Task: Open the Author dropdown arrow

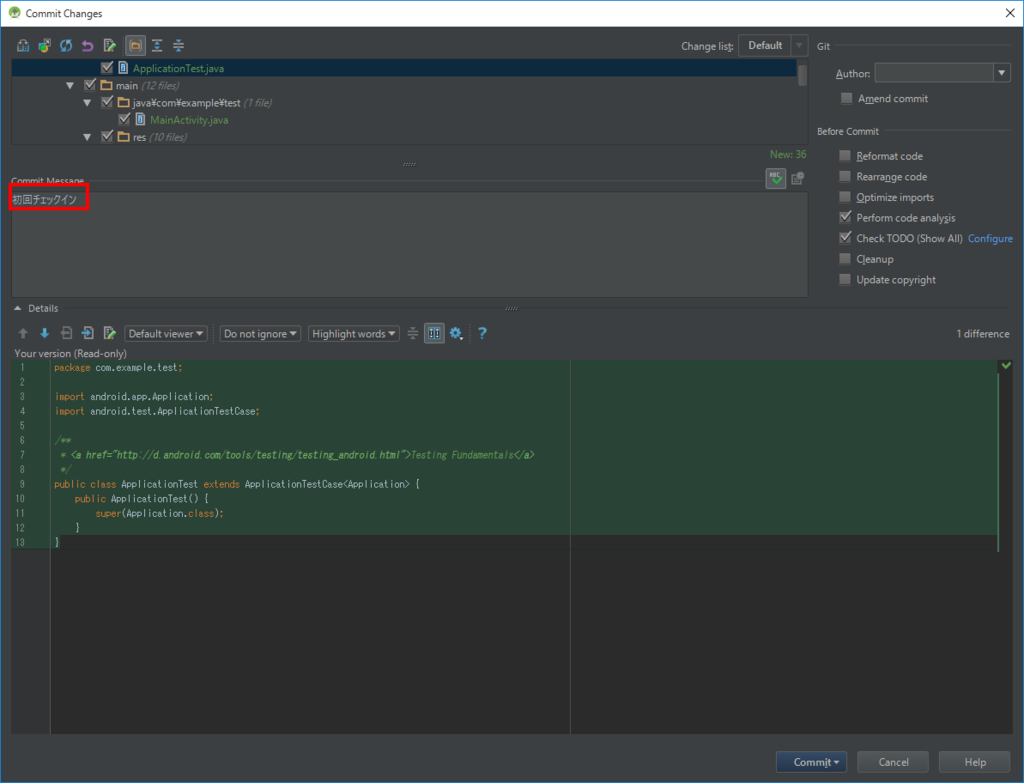Action: pyautogui.click(x=1002, y=73)
